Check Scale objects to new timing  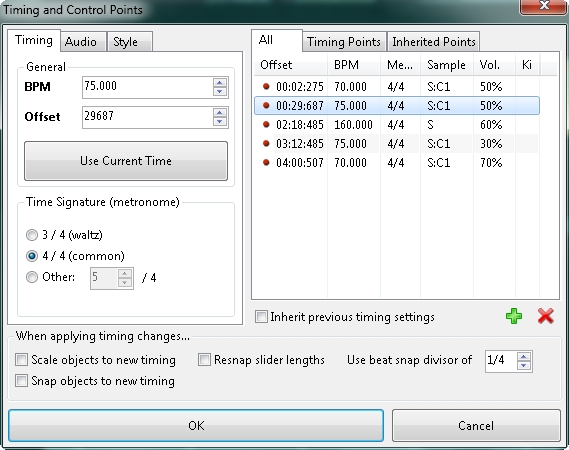click(21, 360)
